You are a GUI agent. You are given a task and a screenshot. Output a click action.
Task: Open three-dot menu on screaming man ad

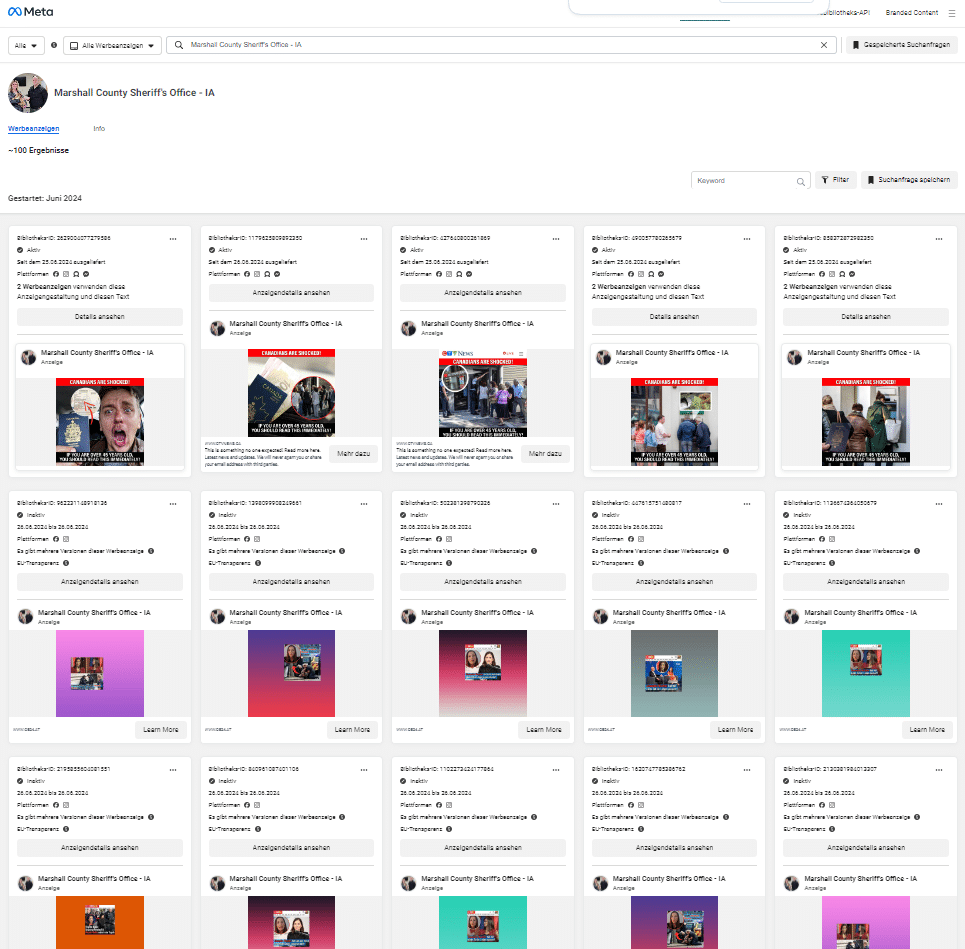173,239
